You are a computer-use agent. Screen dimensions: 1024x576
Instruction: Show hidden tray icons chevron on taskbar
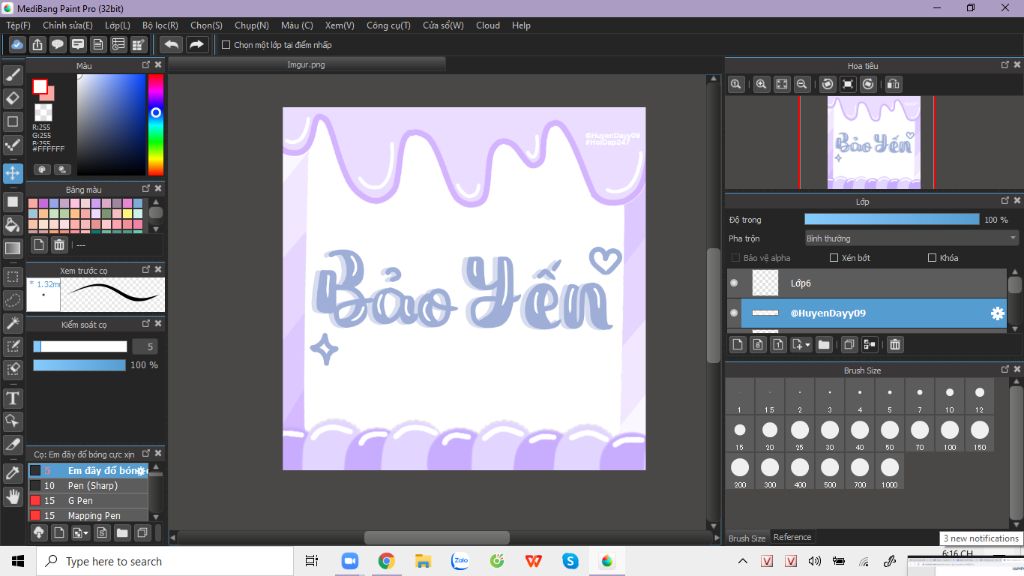point(743,561)
